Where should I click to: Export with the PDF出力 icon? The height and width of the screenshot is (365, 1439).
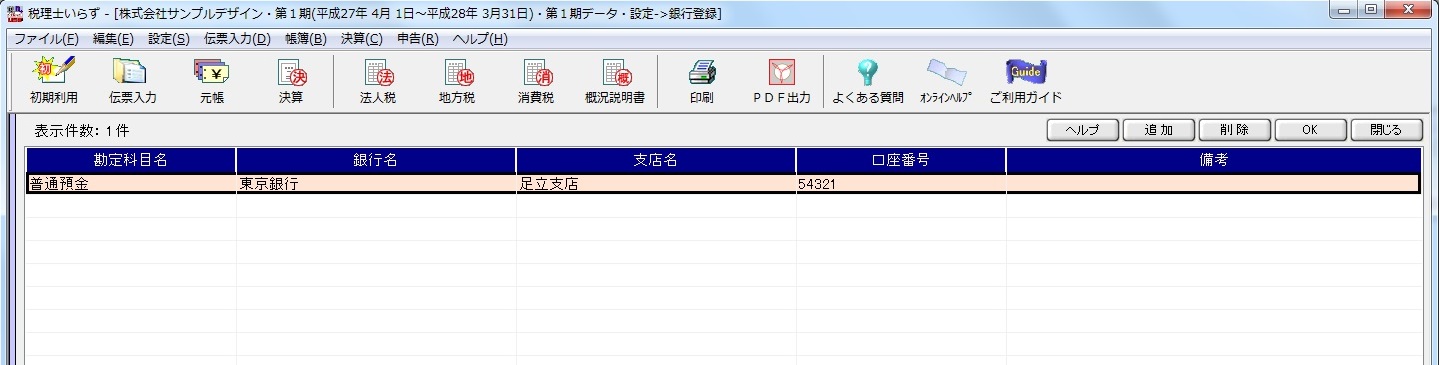781,81
